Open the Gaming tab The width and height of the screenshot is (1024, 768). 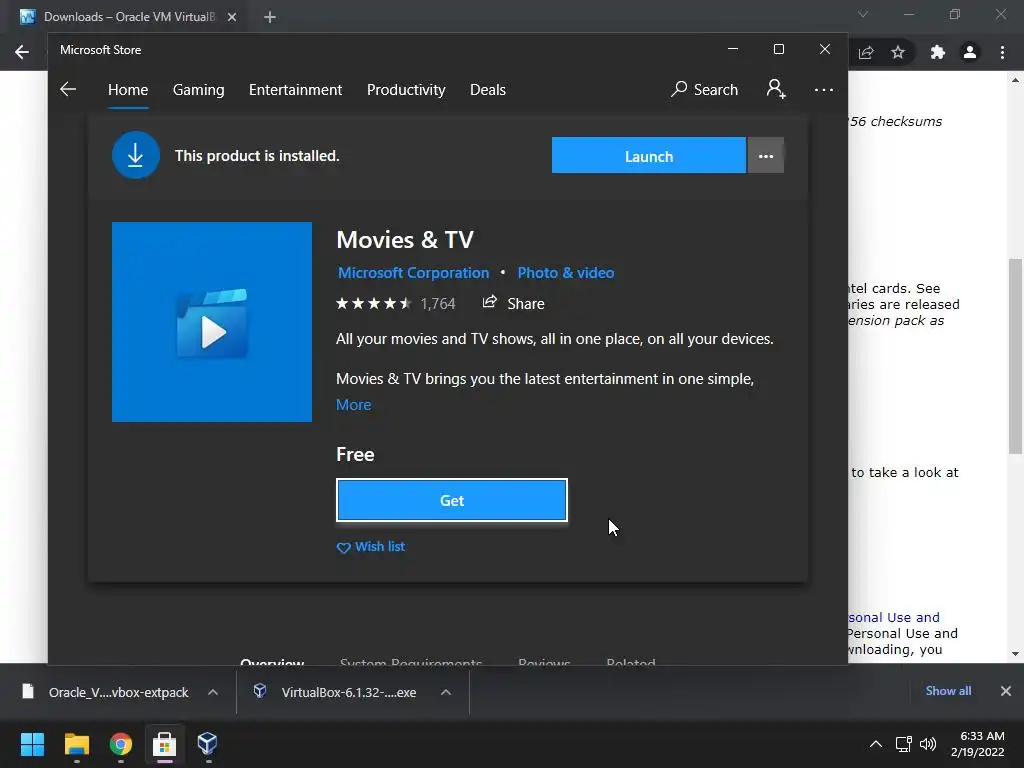pos(199,89)
